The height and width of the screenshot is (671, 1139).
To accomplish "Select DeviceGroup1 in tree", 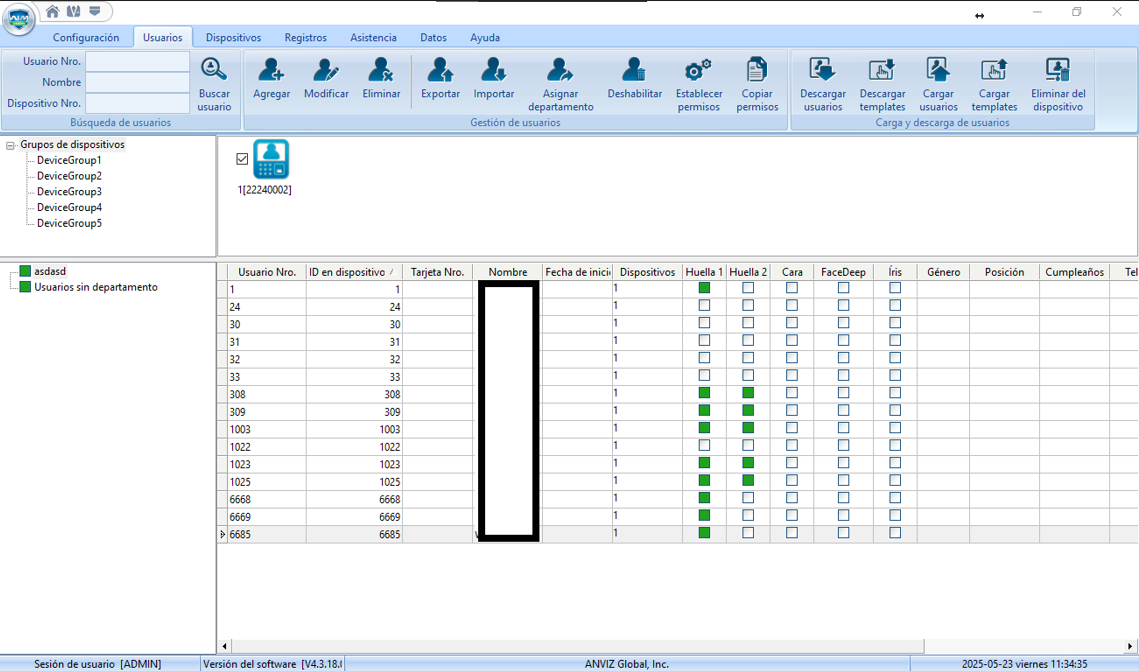I will pos(69,160).
